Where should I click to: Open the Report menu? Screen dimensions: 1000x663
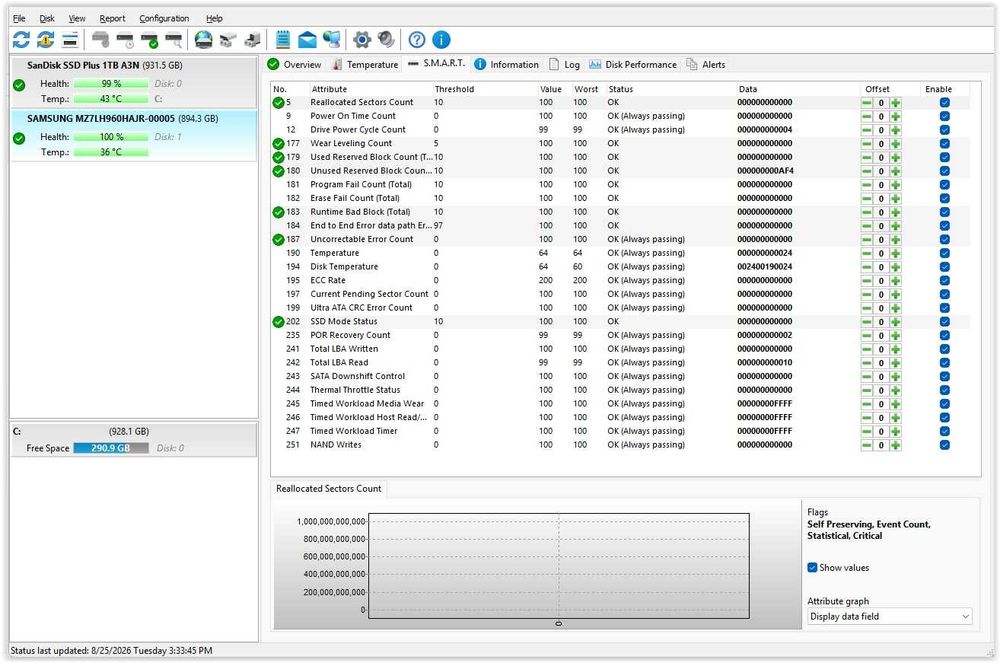point(112,18)
